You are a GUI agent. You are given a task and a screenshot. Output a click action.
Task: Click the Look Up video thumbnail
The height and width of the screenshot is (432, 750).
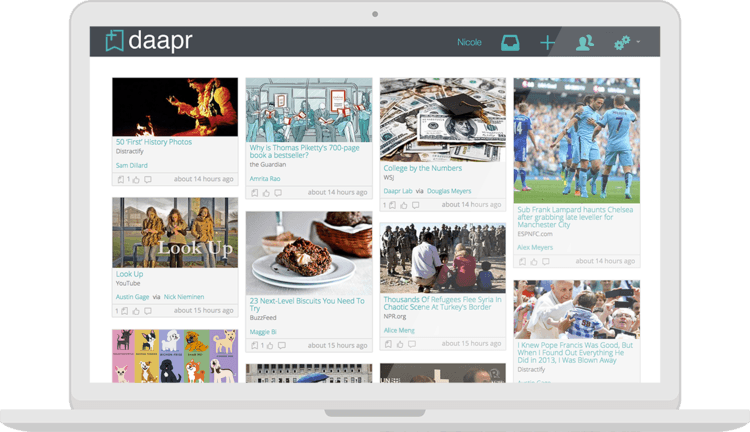pyautogui.click(x=175, y=233)
